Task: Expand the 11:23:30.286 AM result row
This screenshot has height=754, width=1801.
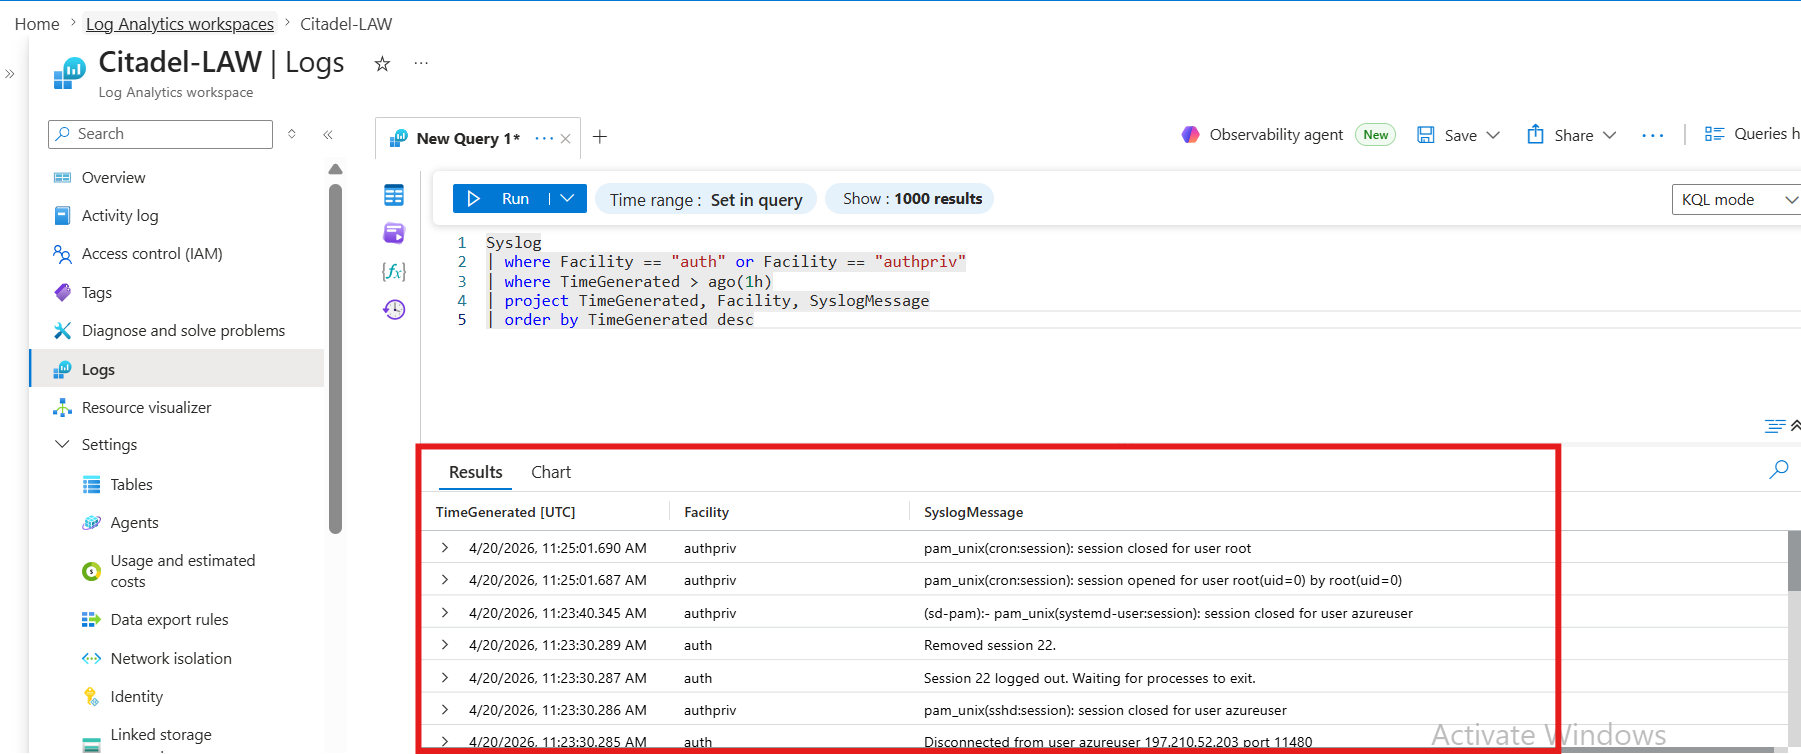Action: click(445, 710)
